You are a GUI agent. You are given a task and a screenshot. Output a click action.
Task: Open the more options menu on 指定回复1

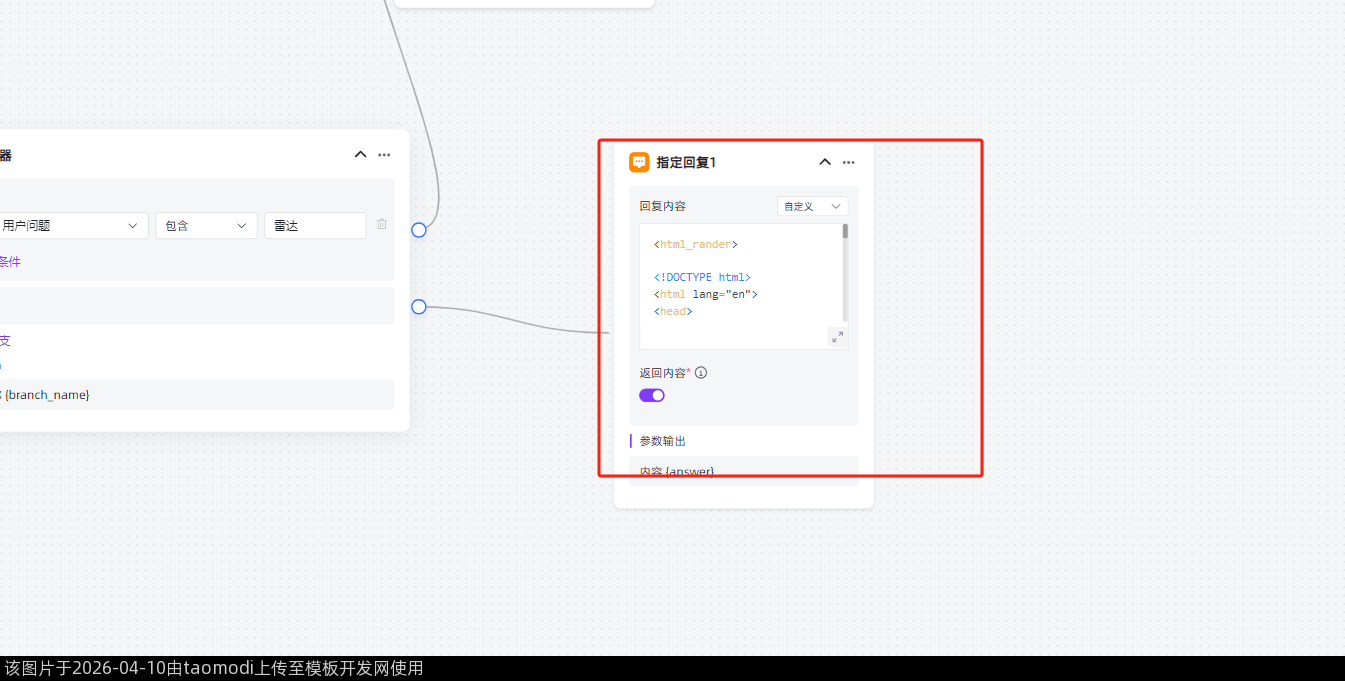pyautogui.click(x=848, y=162)
